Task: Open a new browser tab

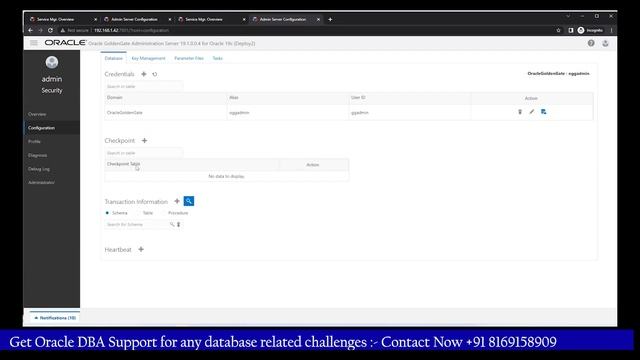Action: [x=330, y=19]
